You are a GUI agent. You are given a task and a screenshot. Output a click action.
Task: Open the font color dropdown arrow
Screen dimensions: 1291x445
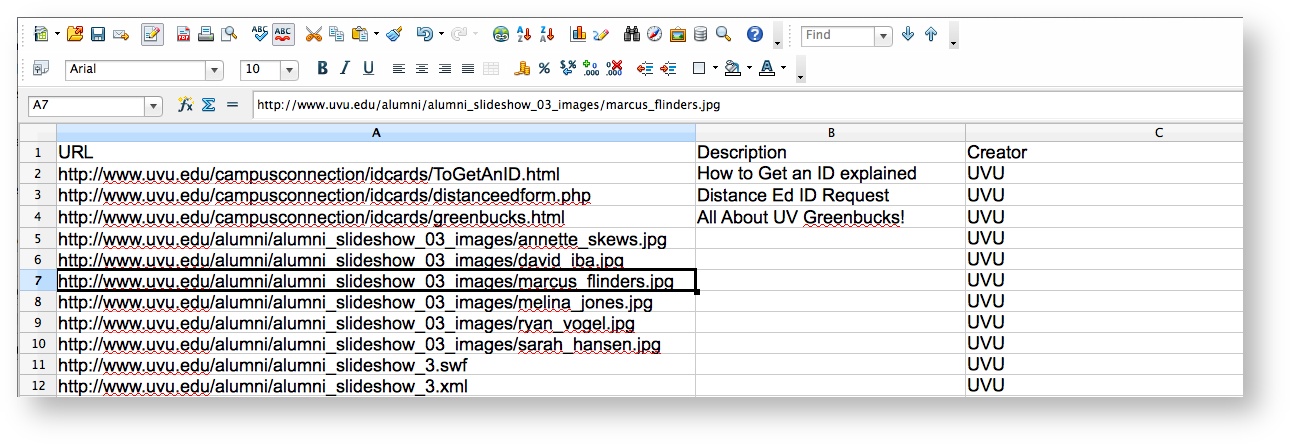coord(783,69)
